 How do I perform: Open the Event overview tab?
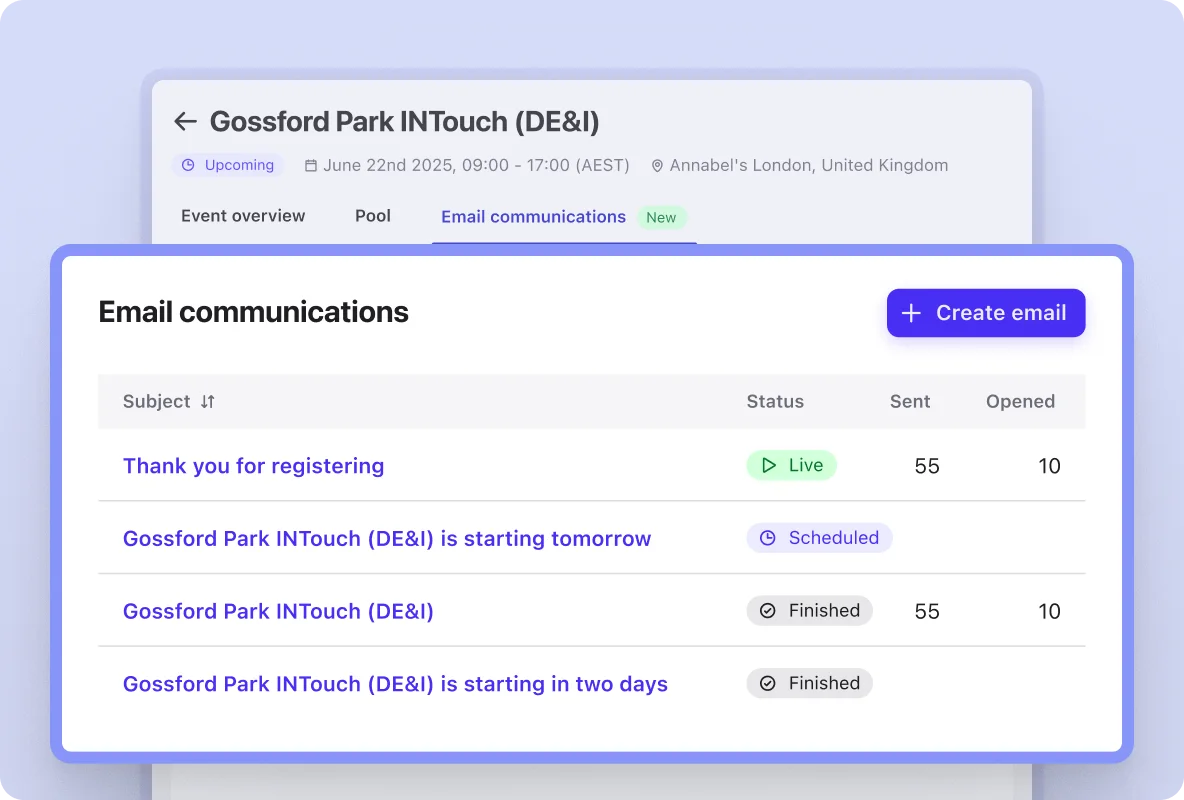click(243, 216)
